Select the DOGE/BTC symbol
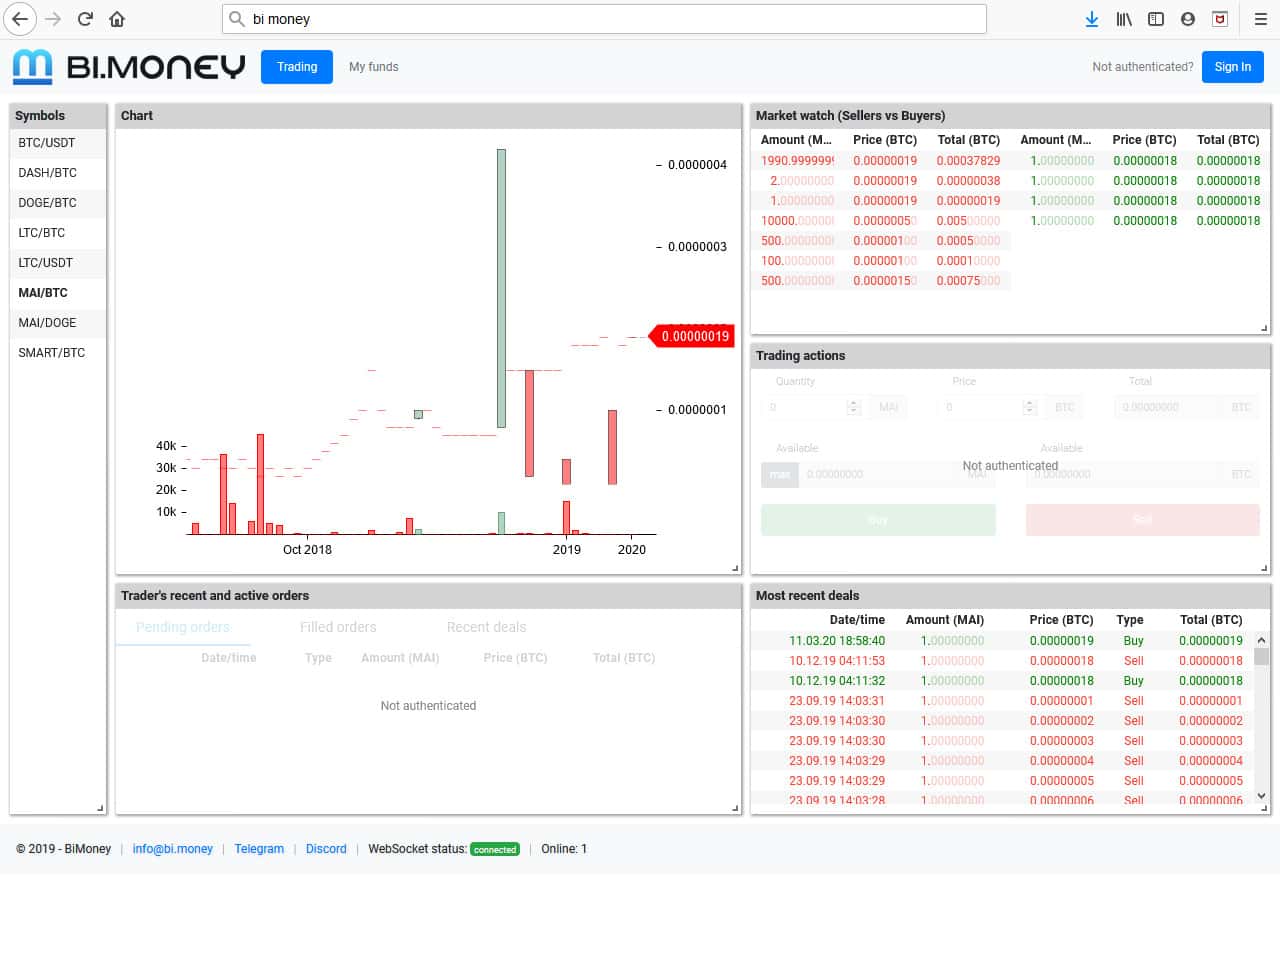The width and height of the screenshot is (1280, 956). tap(47, 203)
